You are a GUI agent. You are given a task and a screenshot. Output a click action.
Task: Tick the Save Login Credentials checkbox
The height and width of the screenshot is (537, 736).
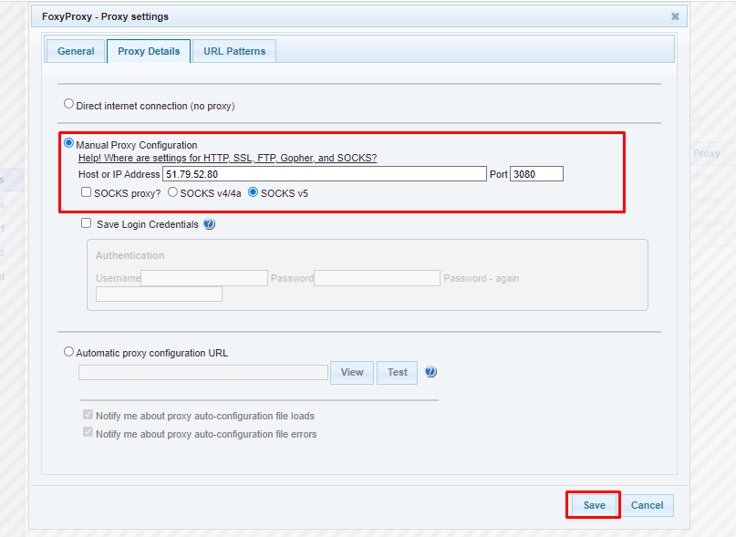point(86,224)
